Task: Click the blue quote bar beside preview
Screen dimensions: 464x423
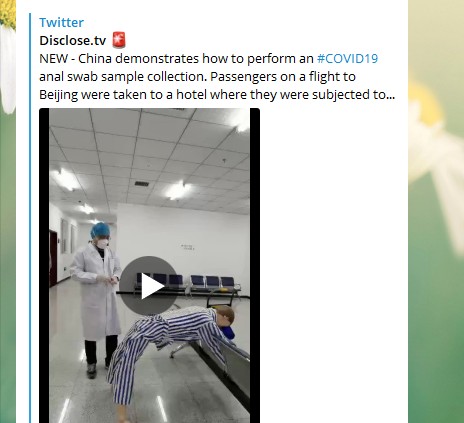Action: [x=30, y=218]
